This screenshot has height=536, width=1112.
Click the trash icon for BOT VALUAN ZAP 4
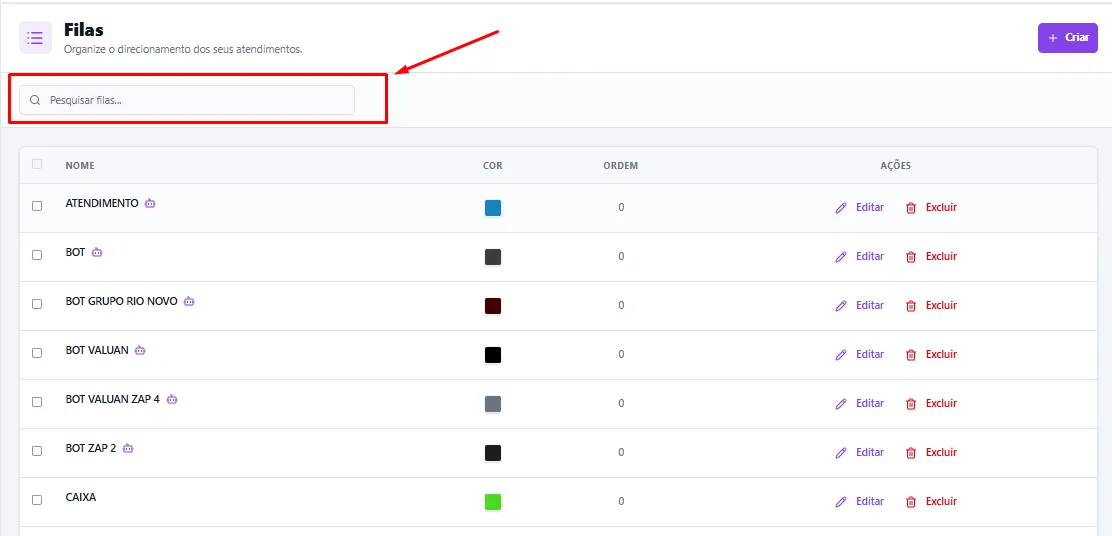coord(911,403)
